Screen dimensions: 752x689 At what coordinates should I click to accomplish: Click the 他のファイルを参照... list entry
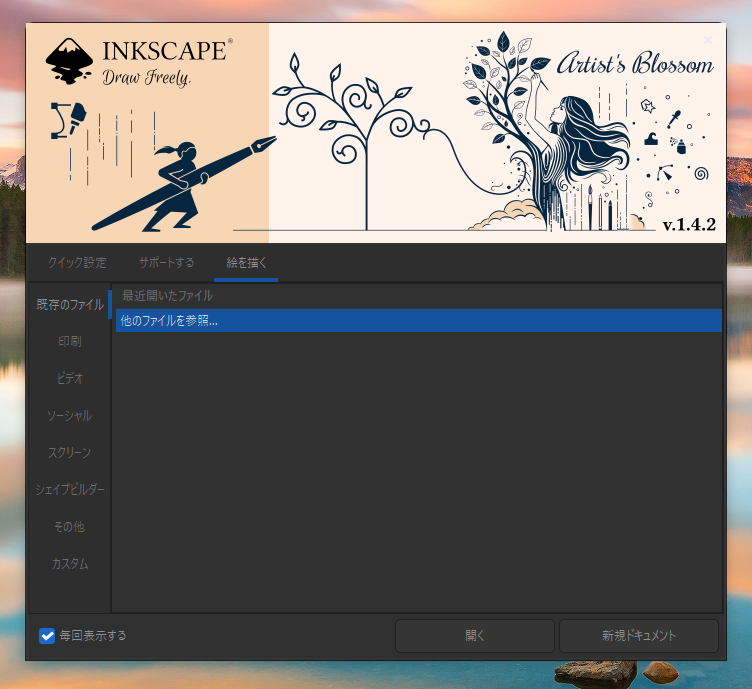click(418, 320)
